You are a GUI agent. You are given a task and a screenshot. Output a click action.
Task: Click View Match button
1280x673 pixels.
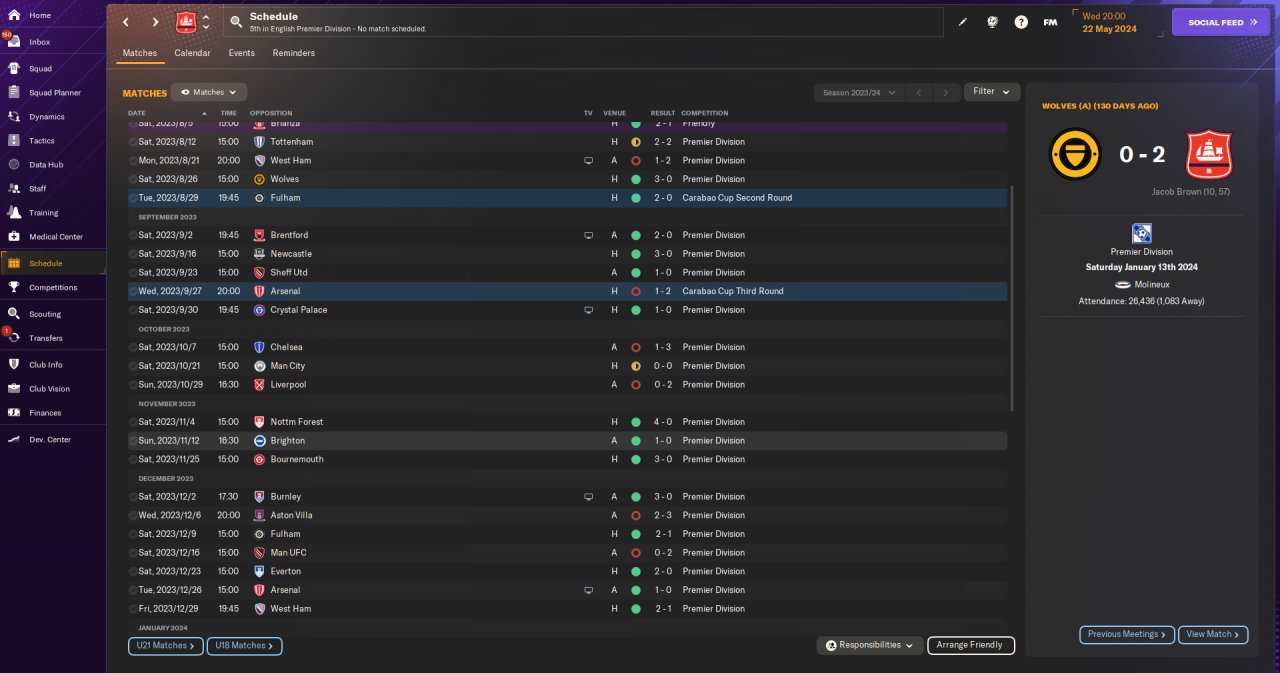(x=1214, y=634)
